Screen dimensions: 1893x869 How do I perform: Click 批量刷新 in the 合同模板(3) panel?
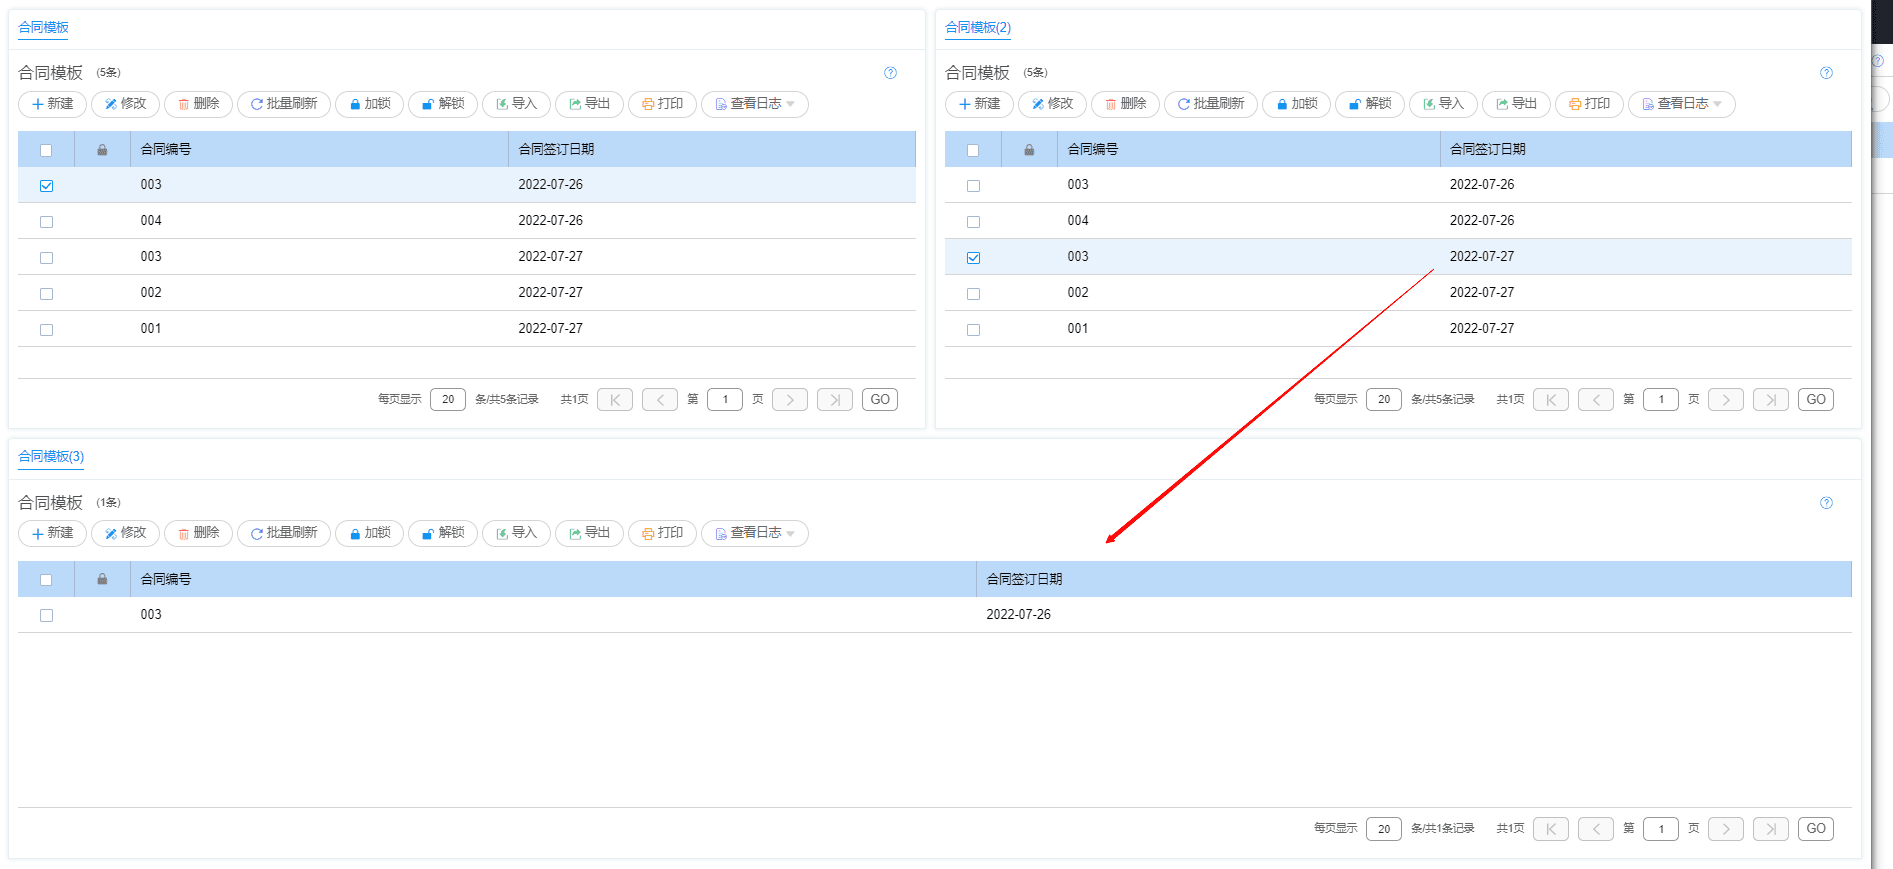click(x=284, y=533)
